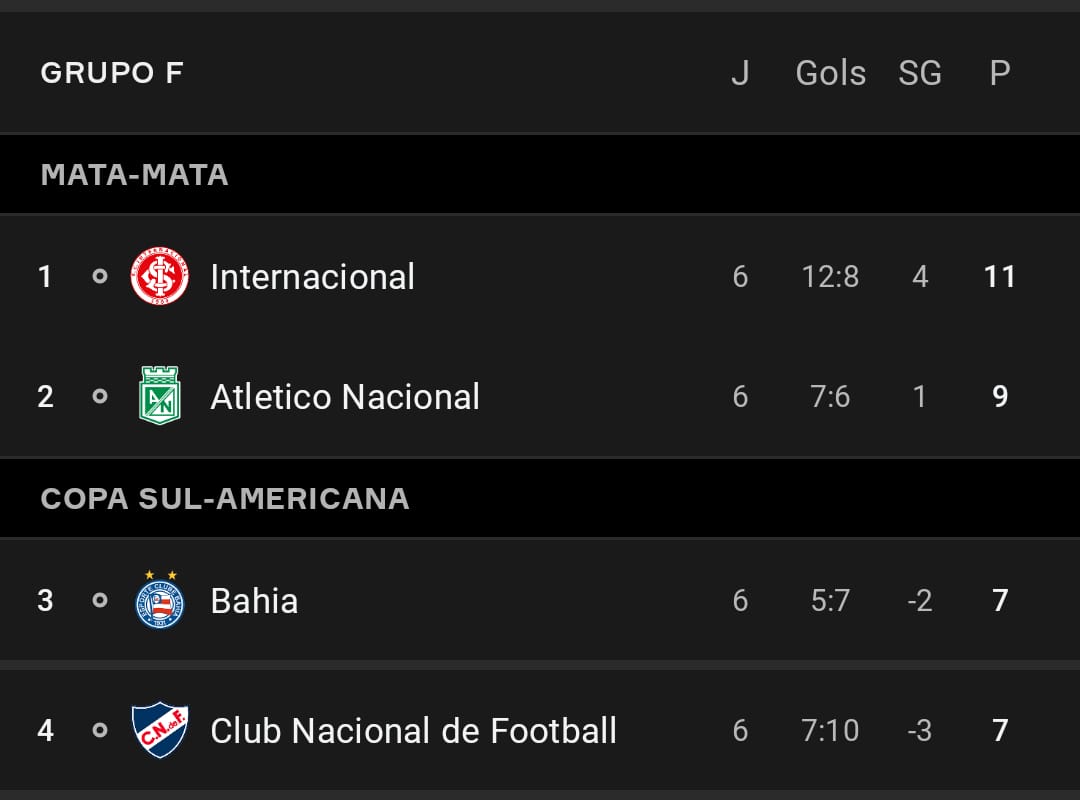Click the Bahia club crest

(160, 599)
